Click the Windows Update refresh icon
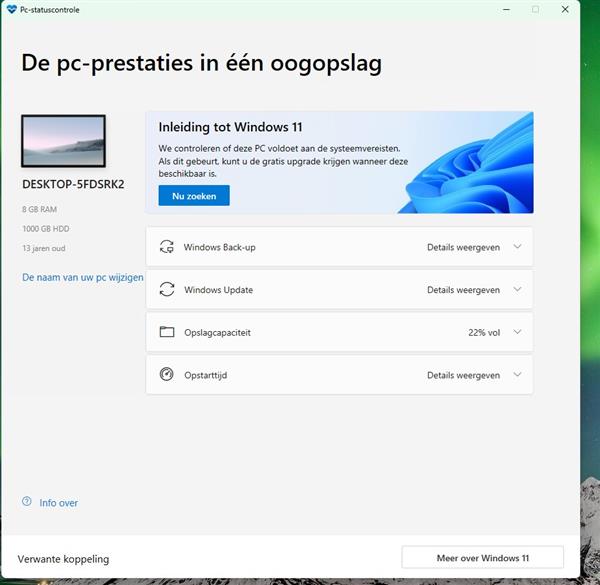The height and width of the screenshot is (585, 600). (x=167, y=290)
